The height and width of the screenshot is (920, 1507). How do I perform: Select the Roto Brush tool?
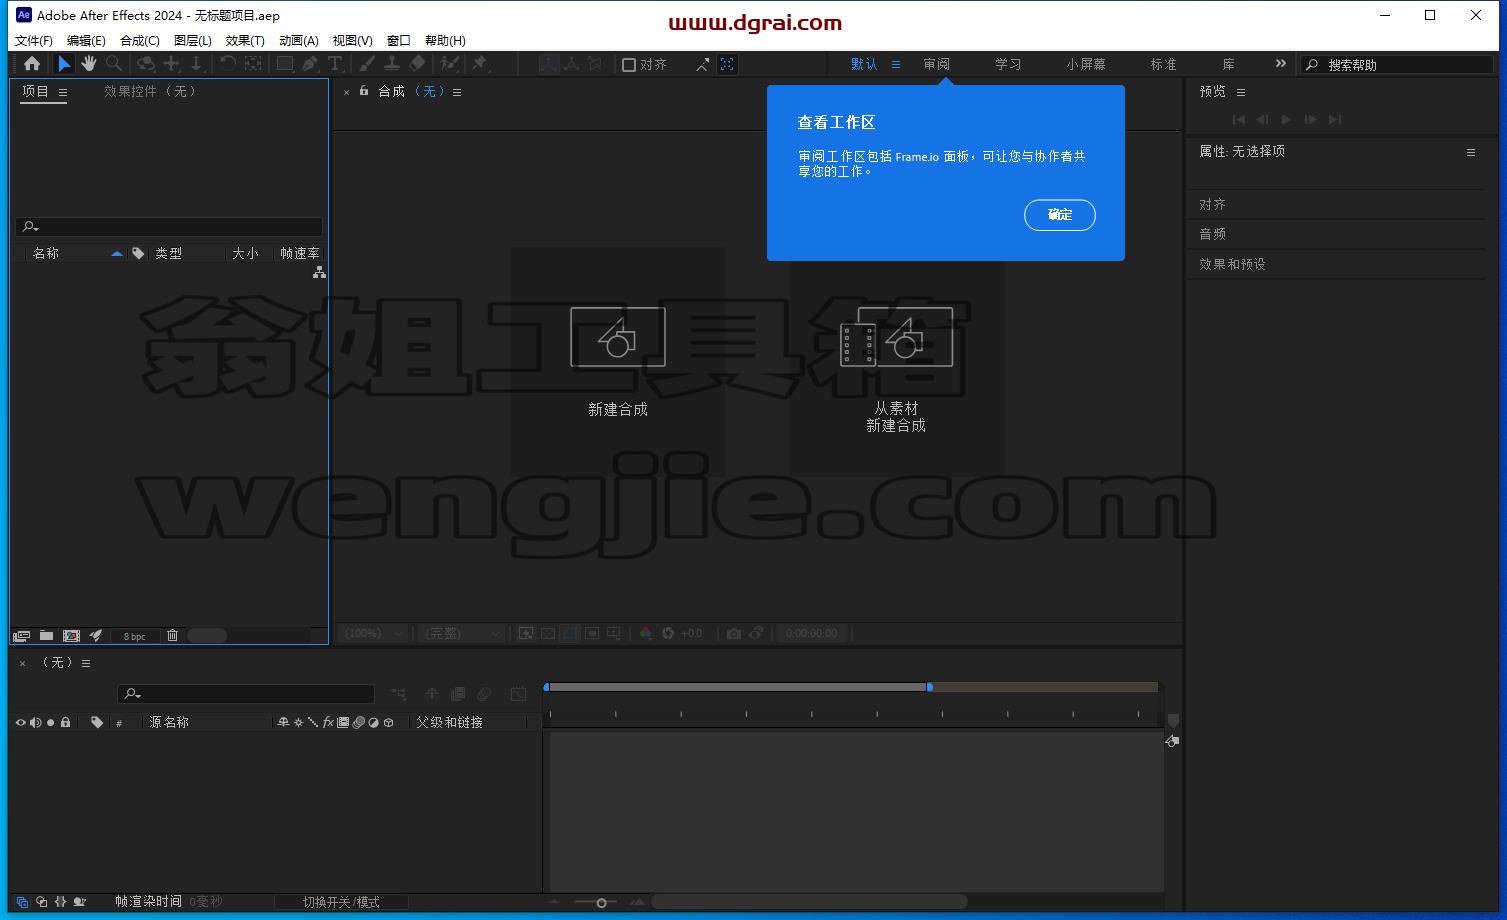tap(450, 64)
